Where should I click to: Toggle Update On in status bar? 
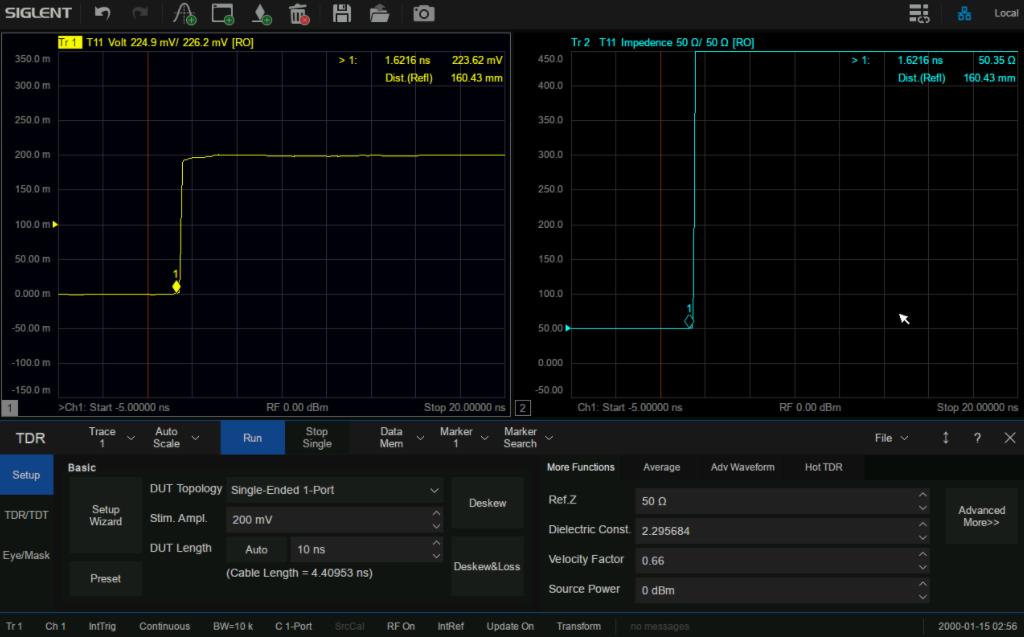pos(510,626)
